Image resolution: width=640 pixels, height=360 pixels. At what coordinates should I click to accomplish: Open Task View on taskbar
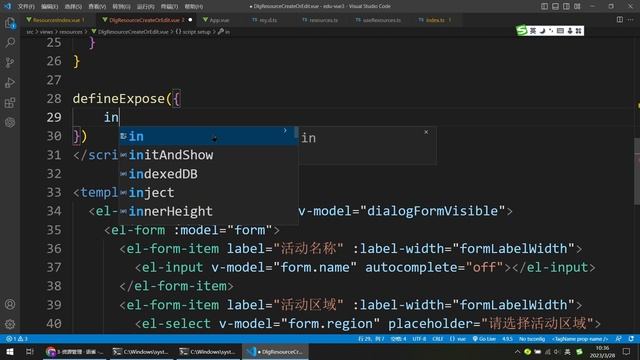click(x=29, y=351)
